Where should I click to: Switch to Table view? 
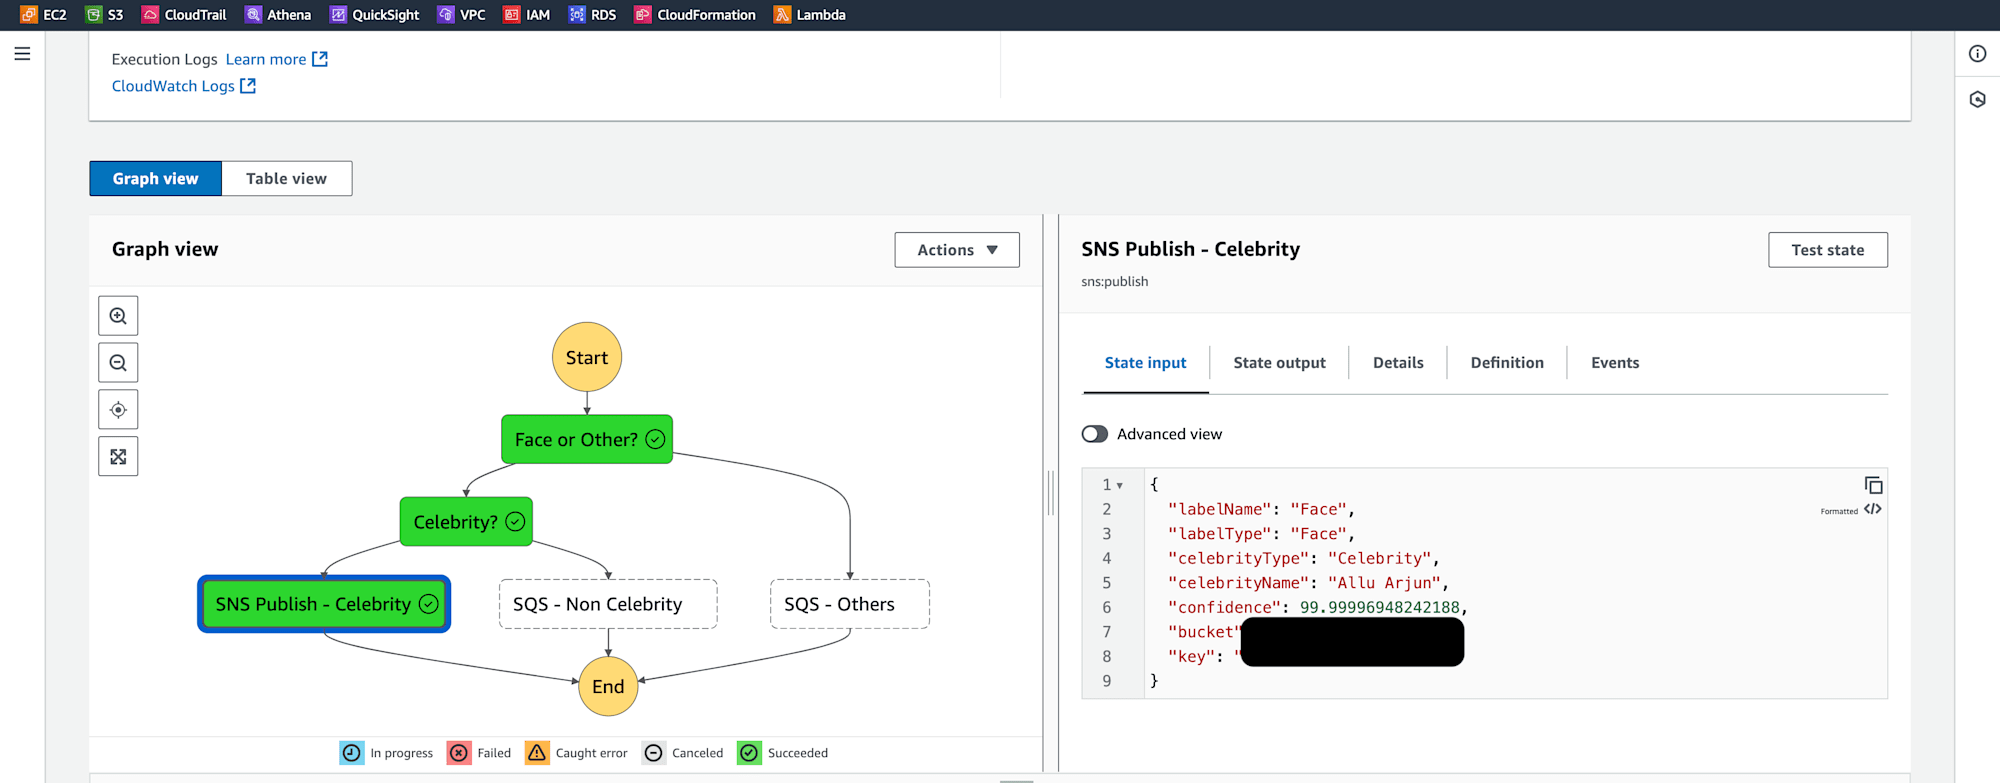click(286, 178)
